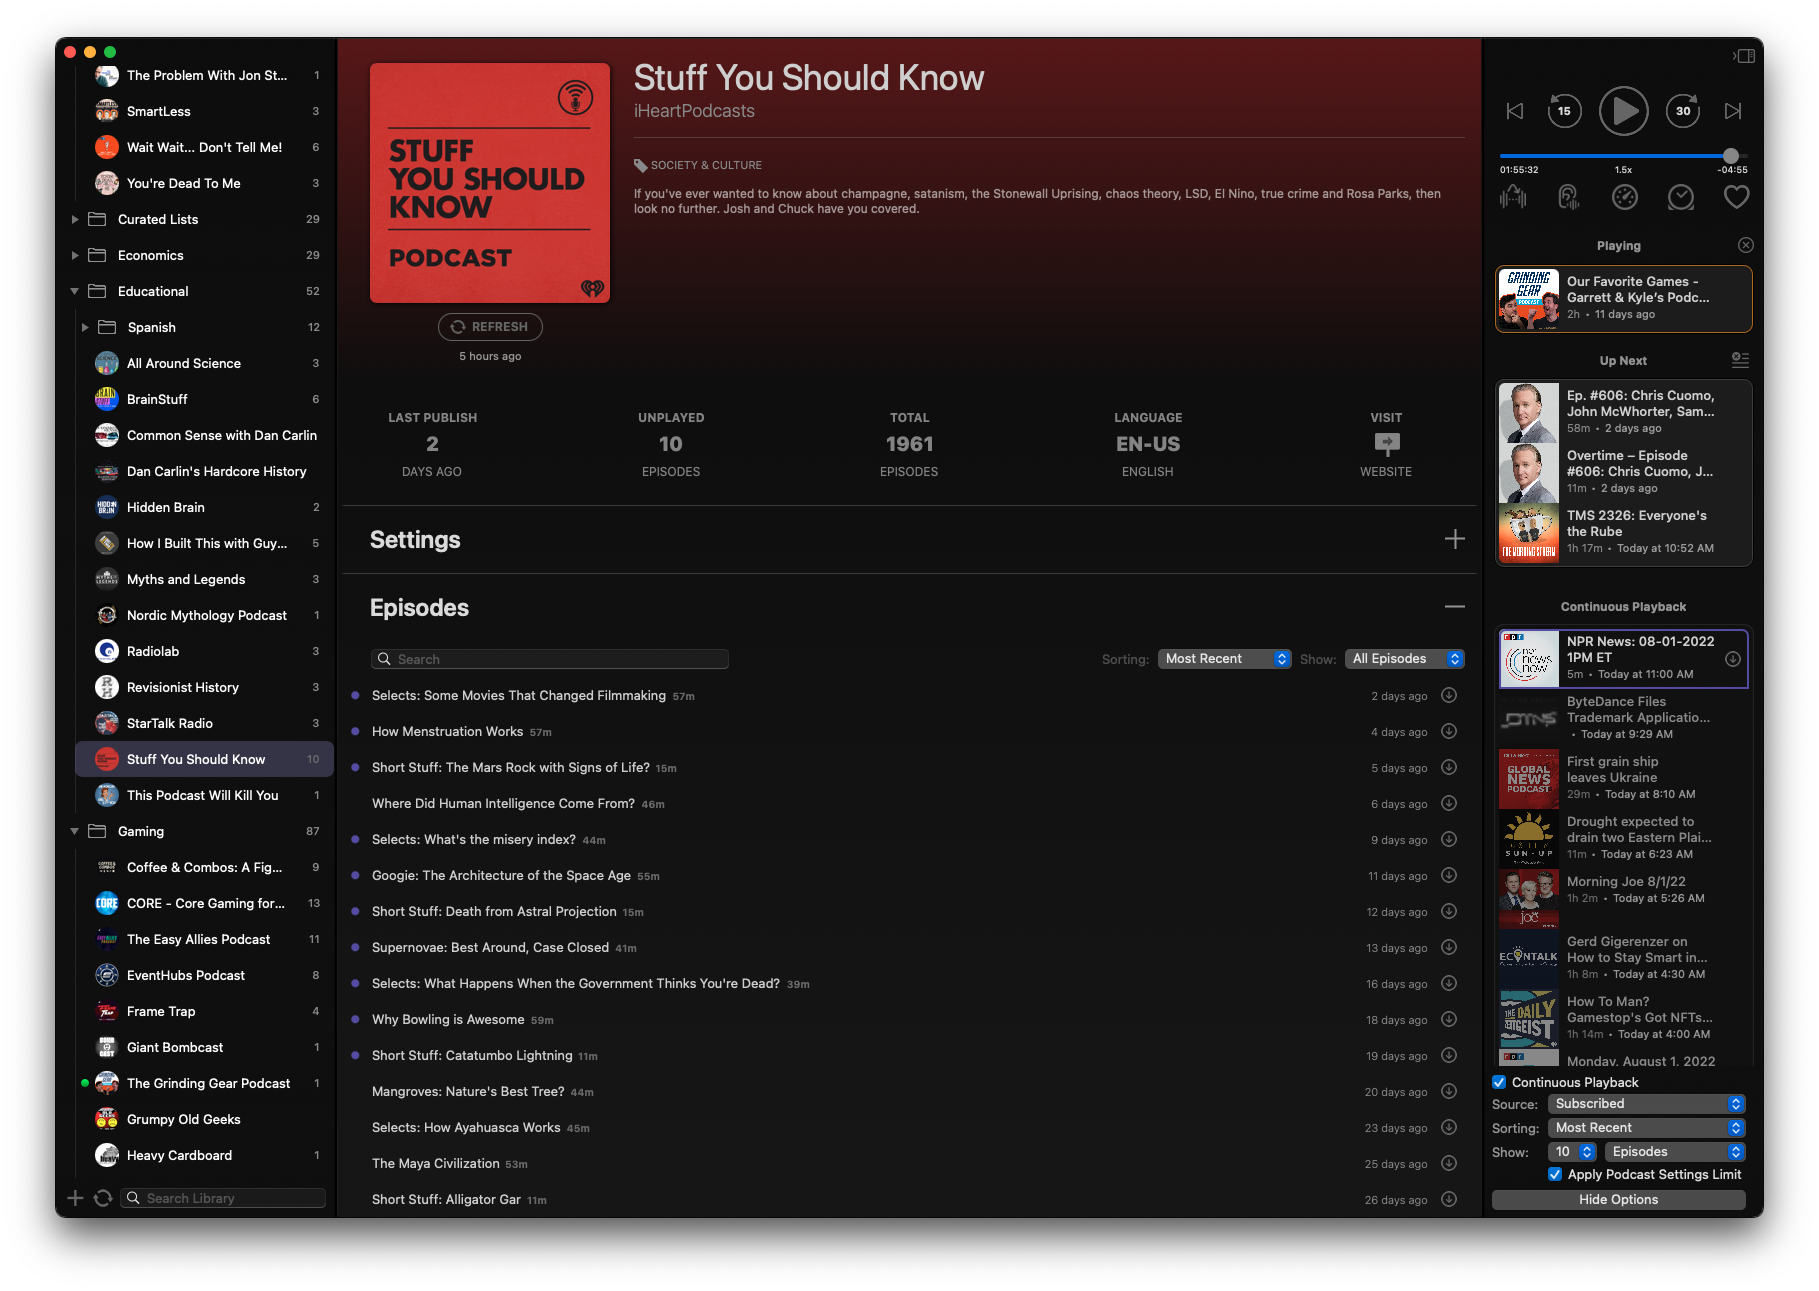Open Mangroves: Nature's Best Tree? episode
The image size is (1819, 1291).
coord(468,1091)
